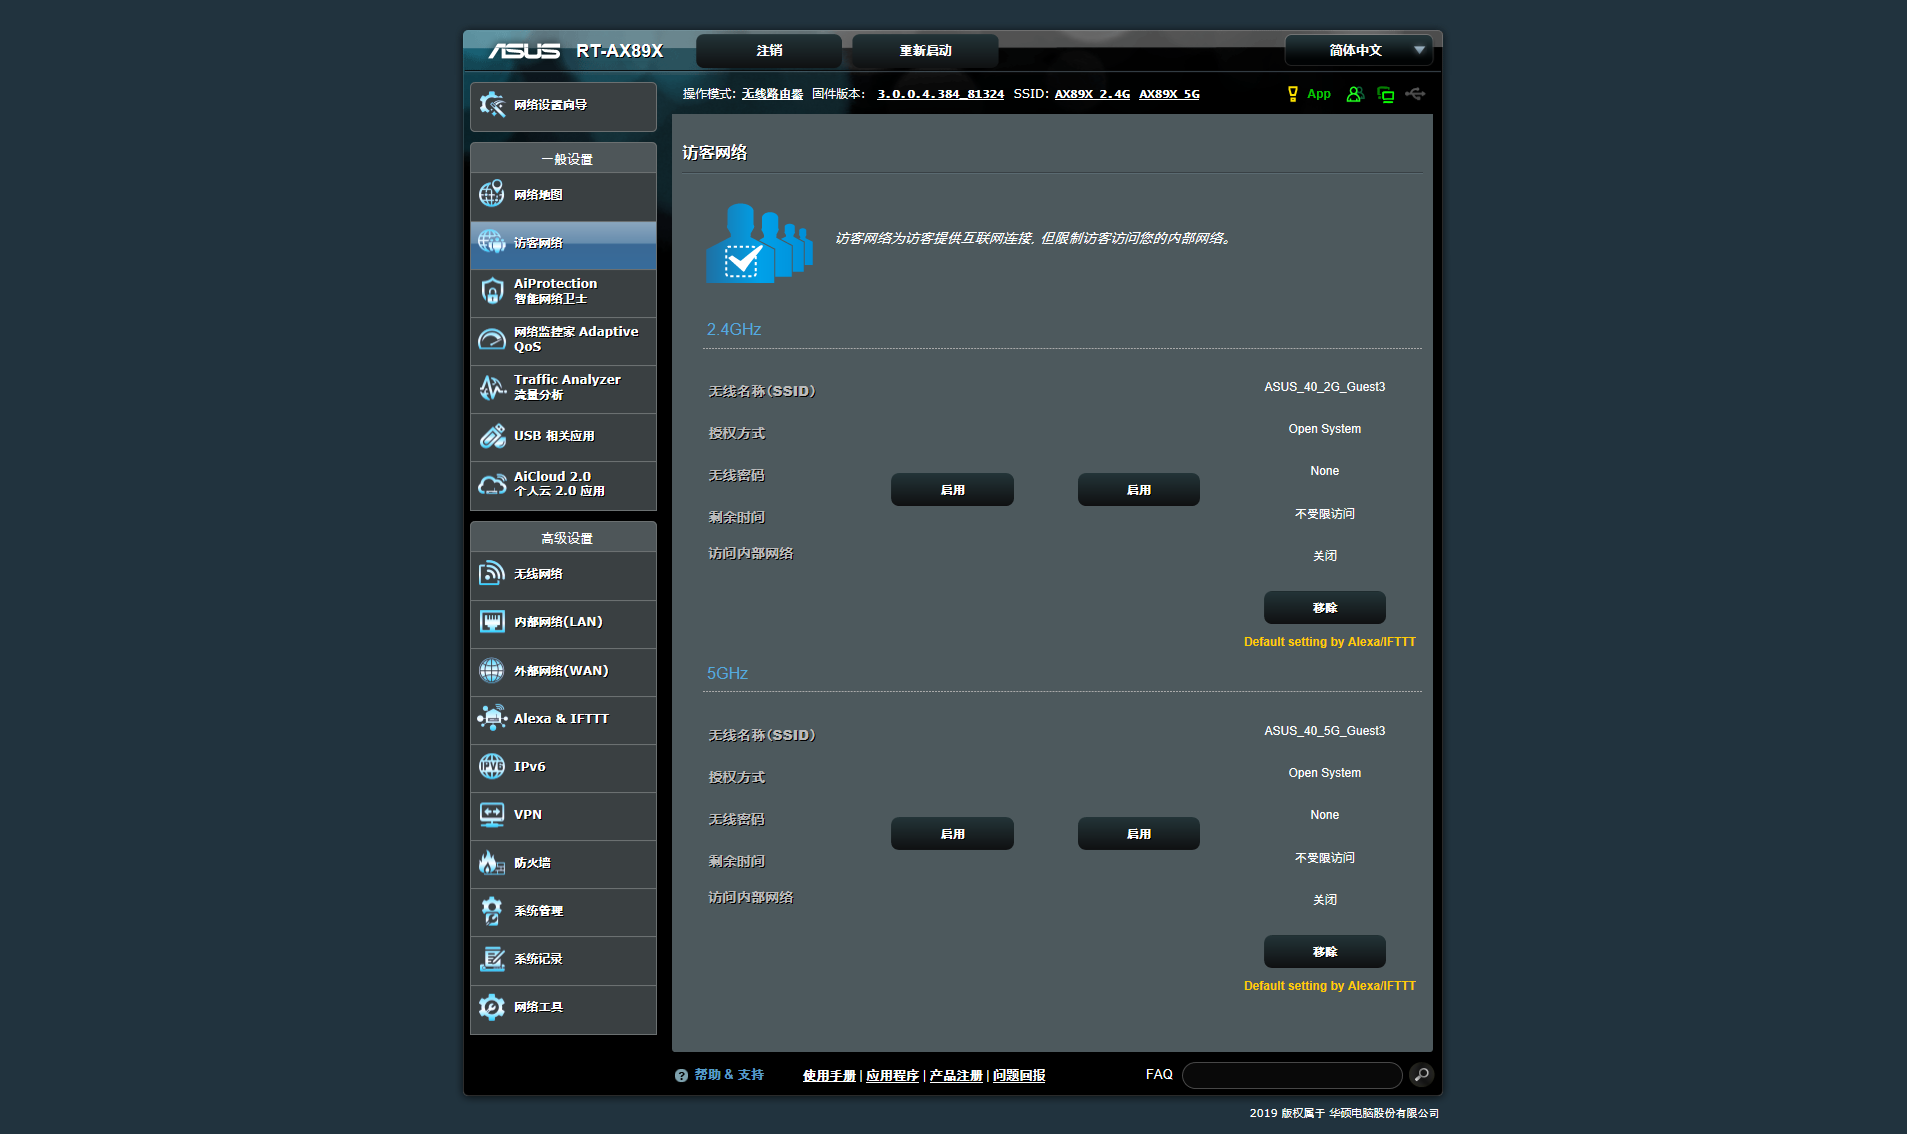Enable the second 2.4GHz guest network slot
This screenshot has height=1134, width=1907.
[x=1139, y=490]
